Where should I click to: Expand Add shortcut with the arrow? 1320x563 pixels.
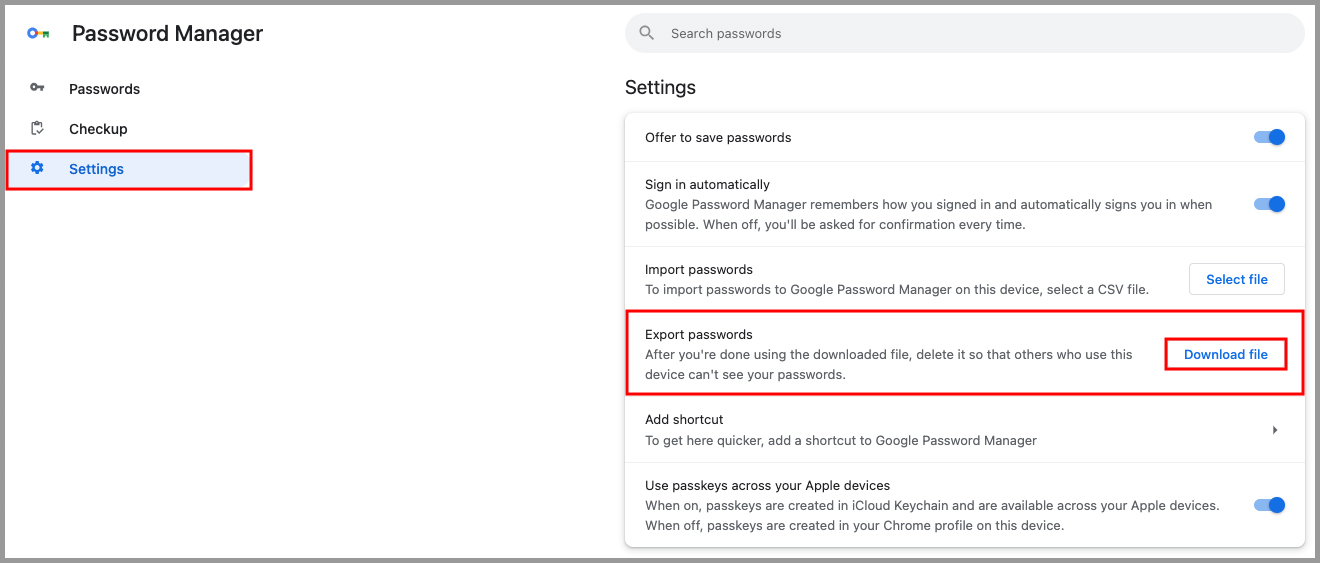(x=1275, y=430)
